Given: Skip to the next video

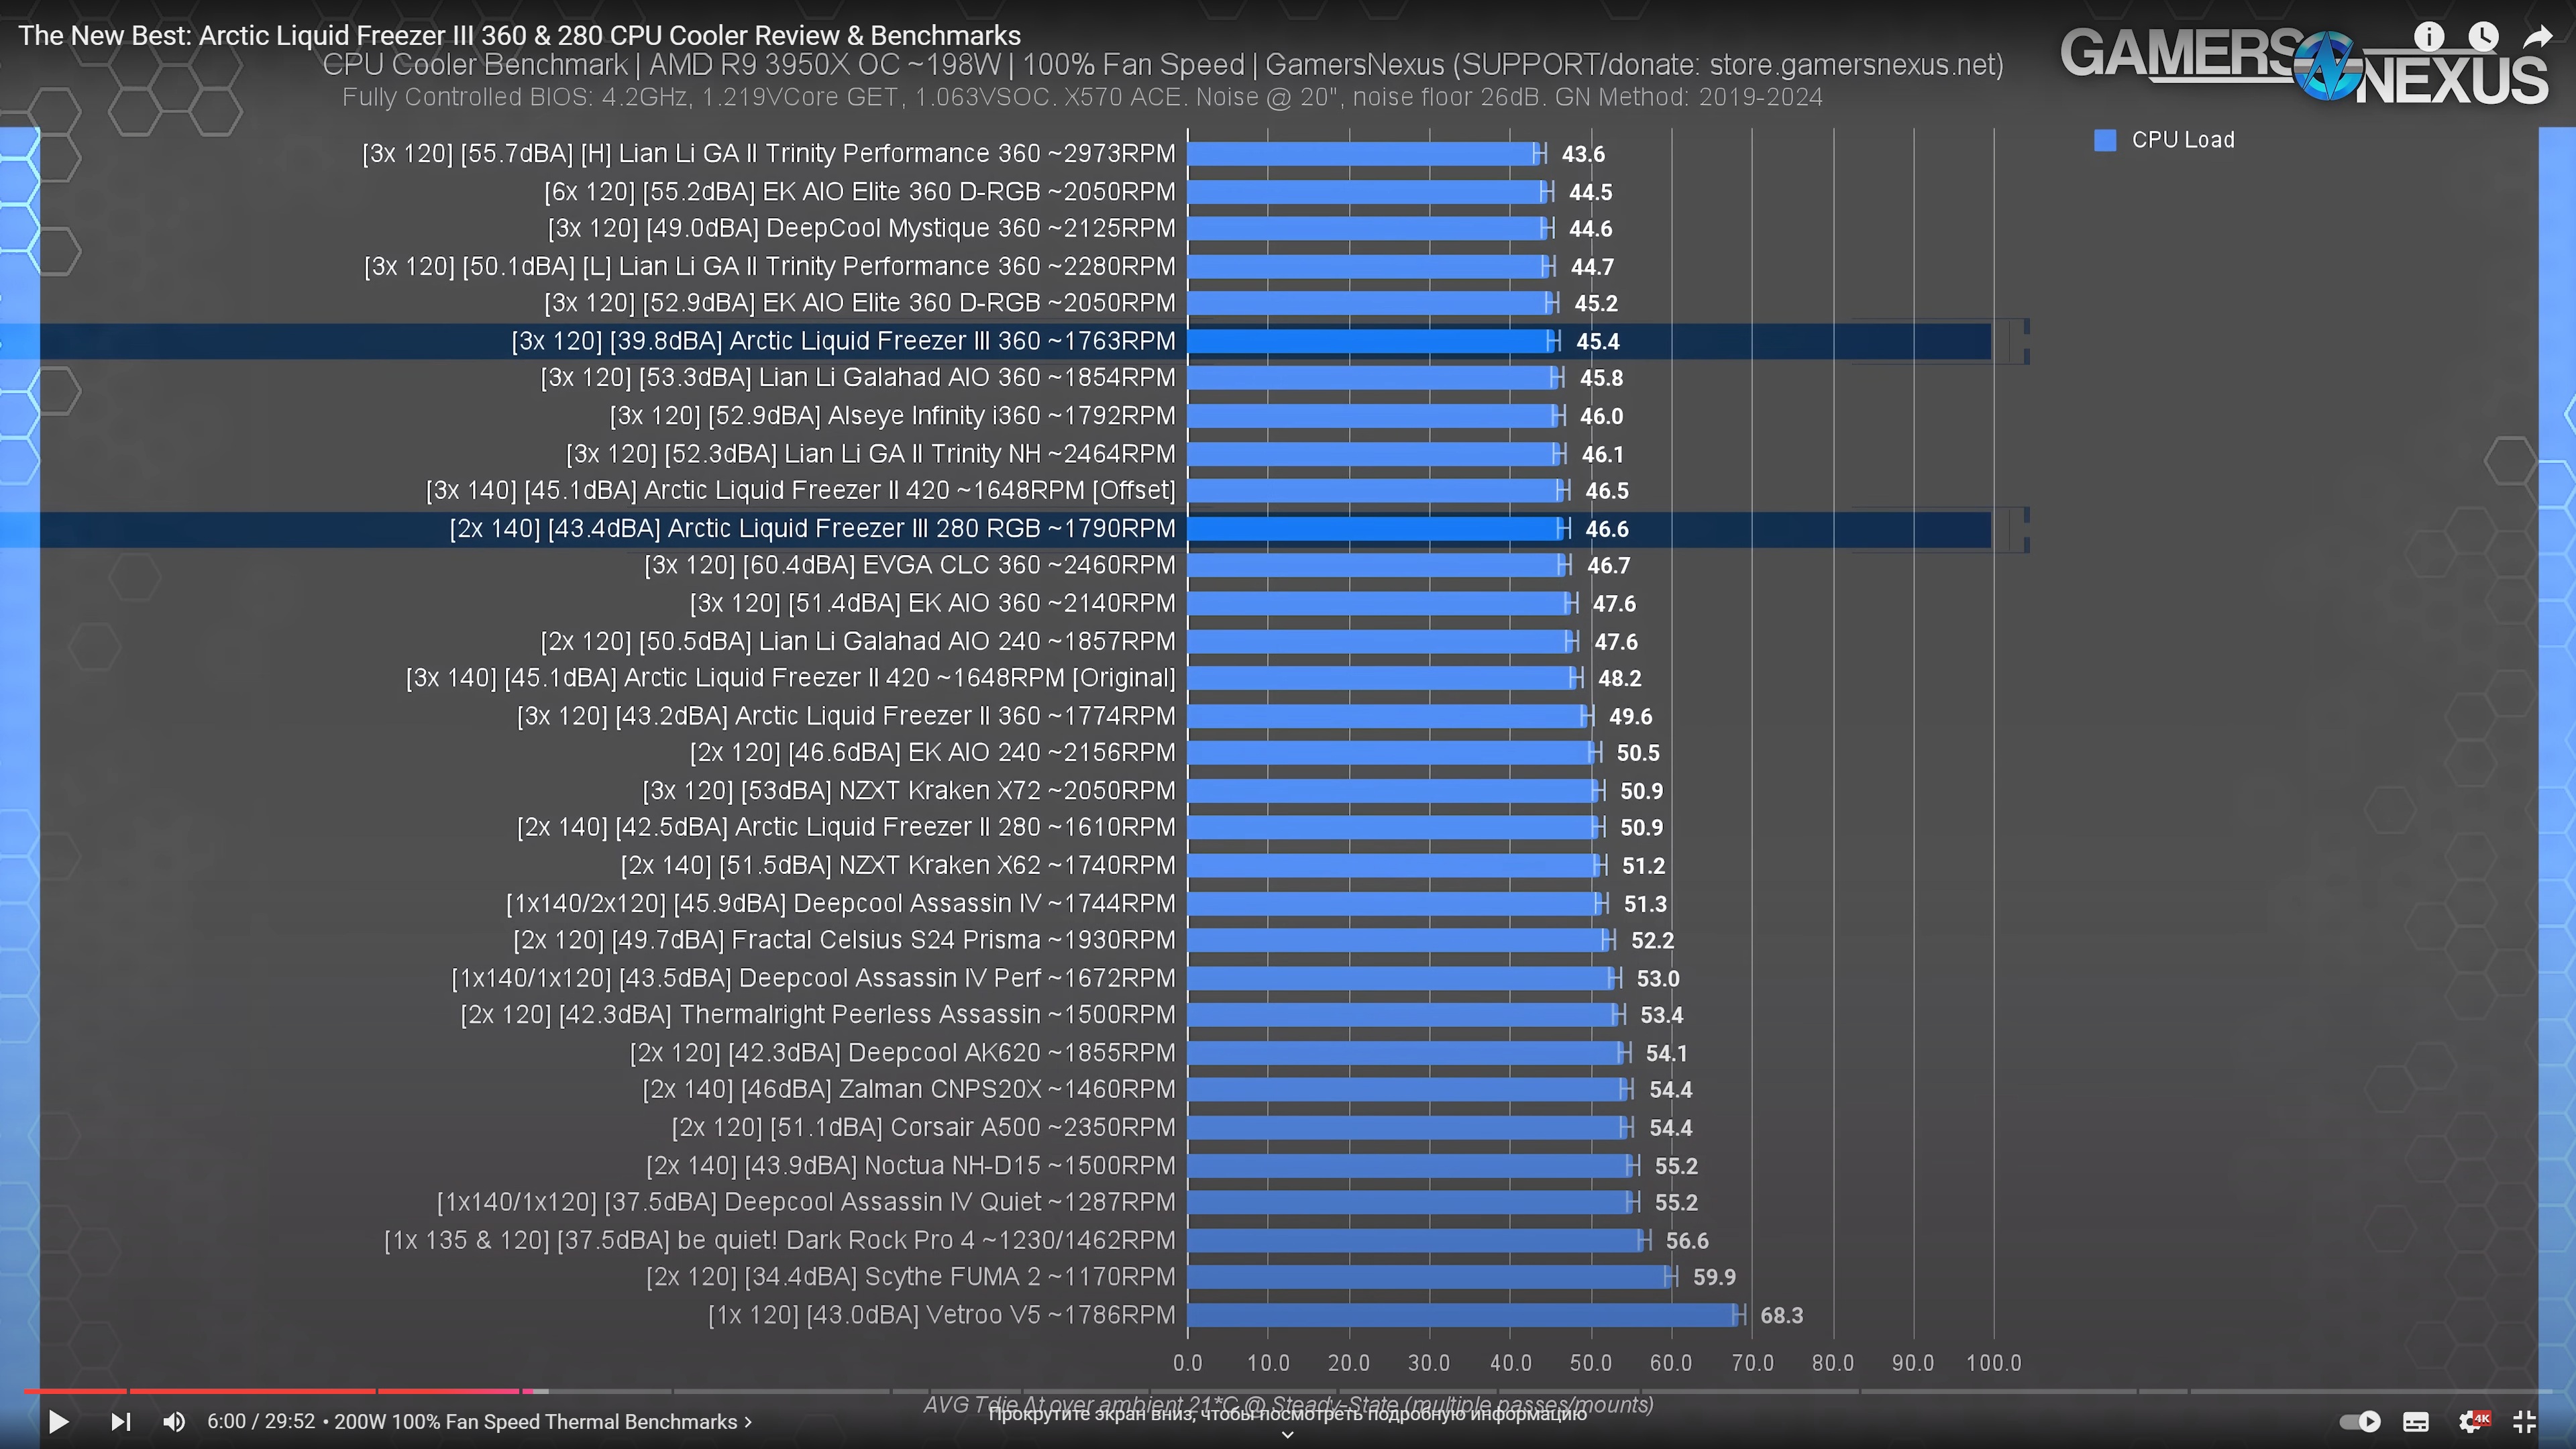Looking at the screenshot, I should pos(121,1421).
